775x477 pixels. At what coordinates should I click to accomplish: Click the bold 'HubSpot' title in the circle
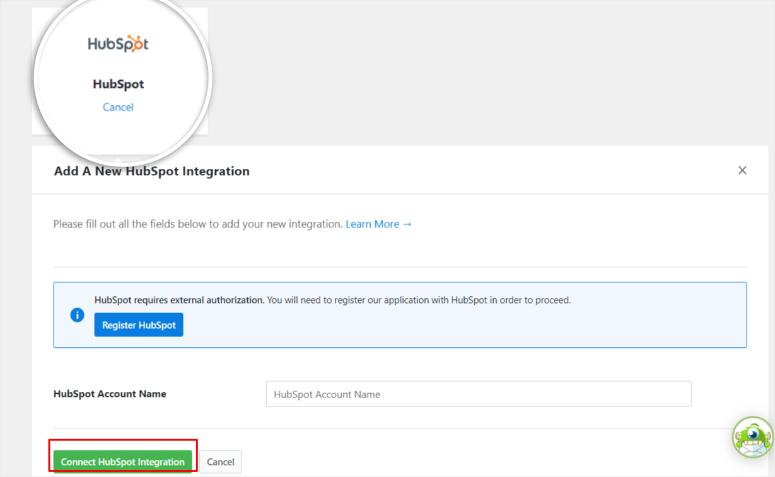click(118, 84)
